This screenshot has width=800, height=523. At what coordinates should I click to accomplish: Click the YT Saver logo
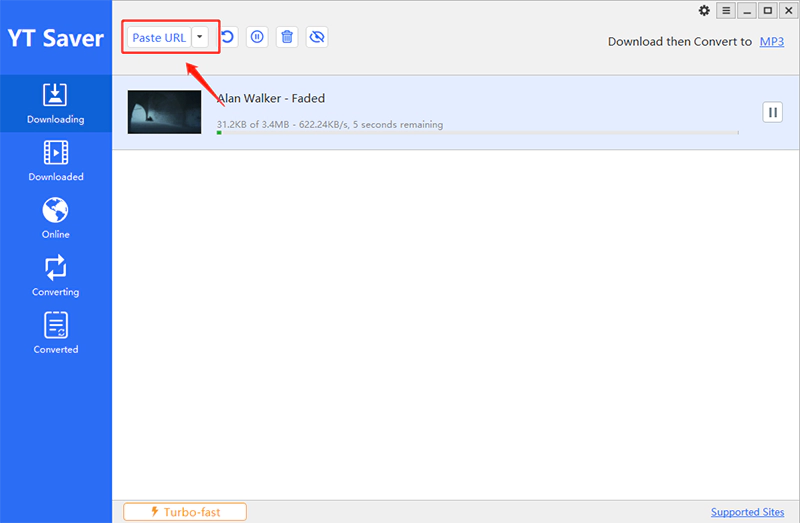coord(56,38)
